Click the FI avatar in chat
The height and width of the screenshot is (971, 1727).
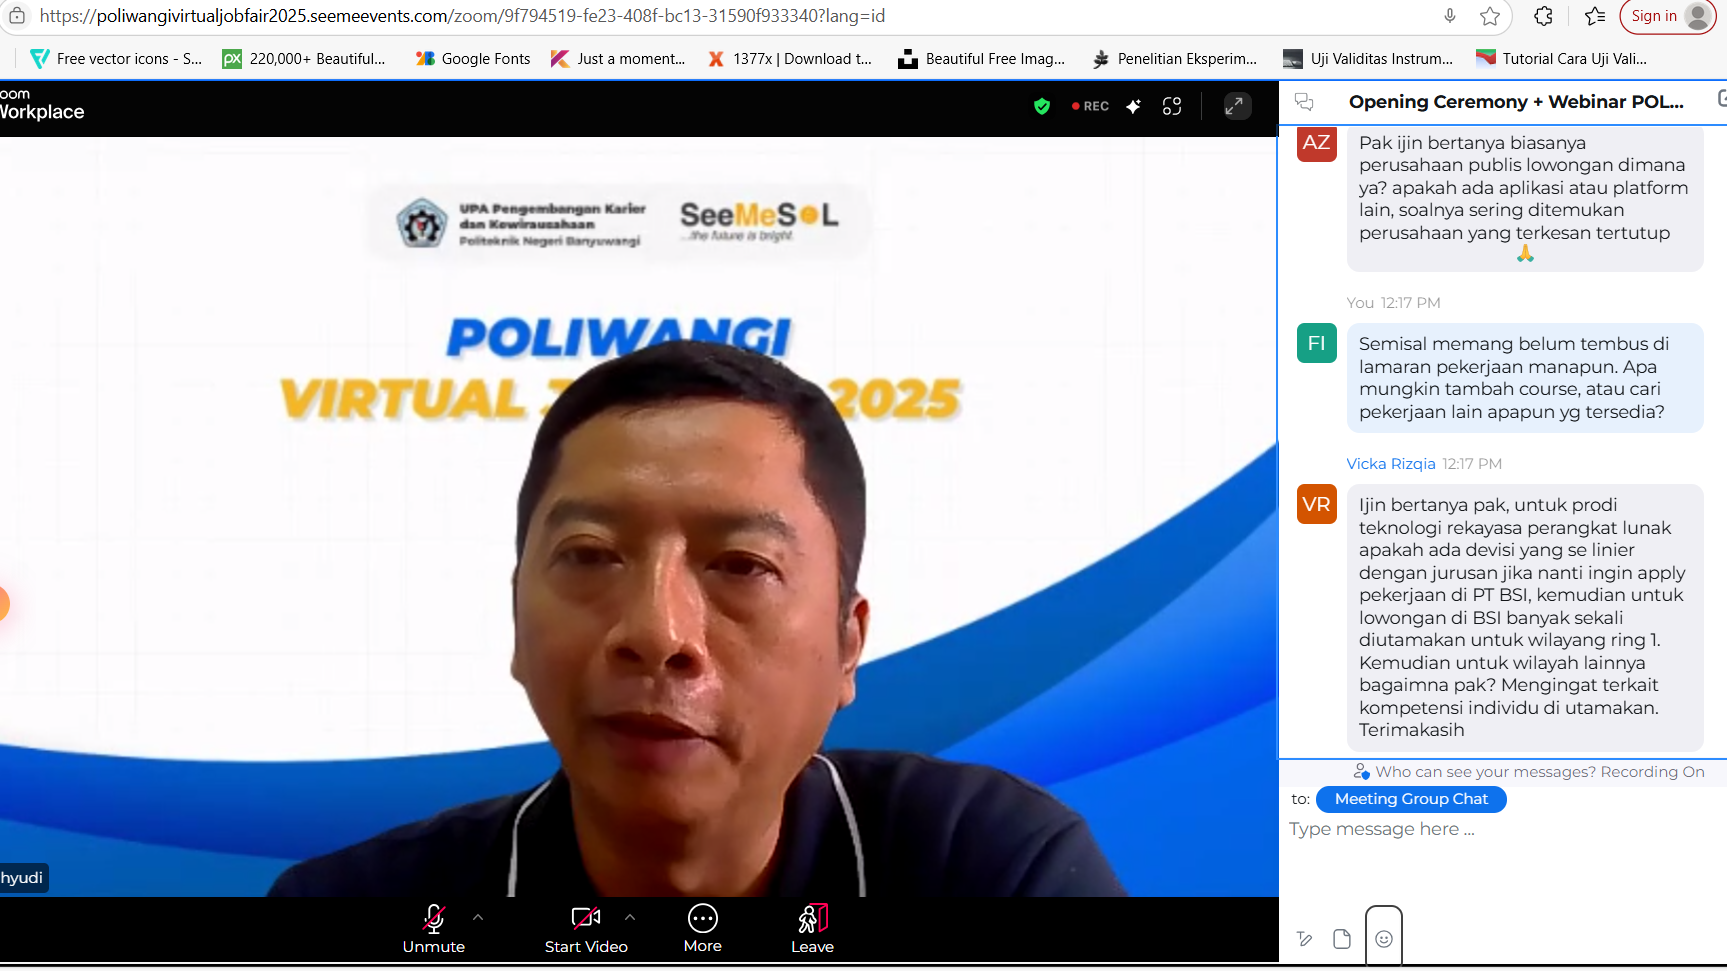[x=1317, y=343]
